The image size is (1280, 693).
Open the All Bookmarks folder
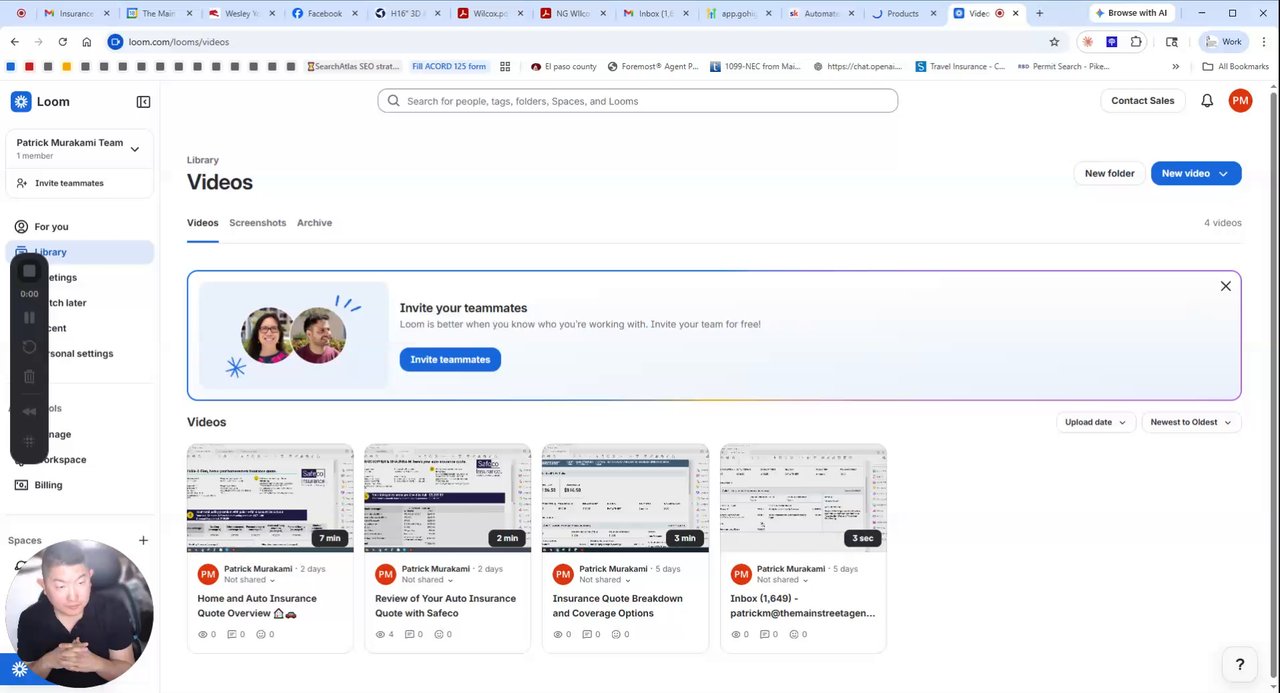(x=1235, y=67)
